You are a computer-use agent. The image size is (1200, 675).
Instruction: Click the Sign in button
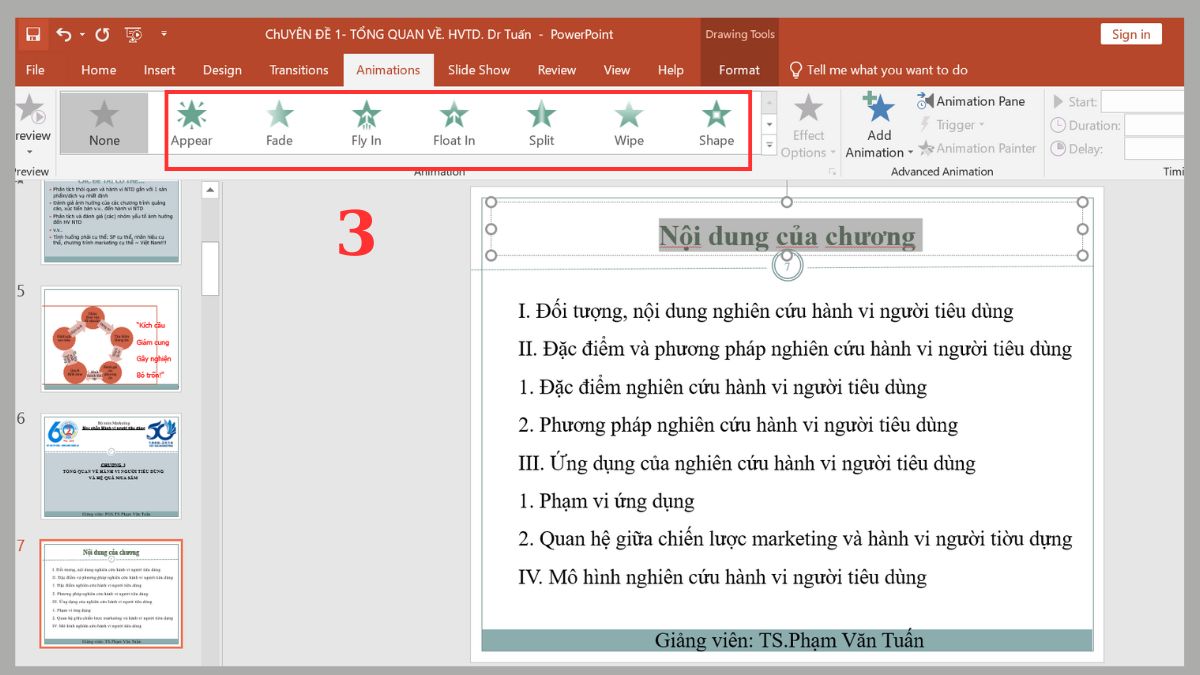click(1130, 33)
